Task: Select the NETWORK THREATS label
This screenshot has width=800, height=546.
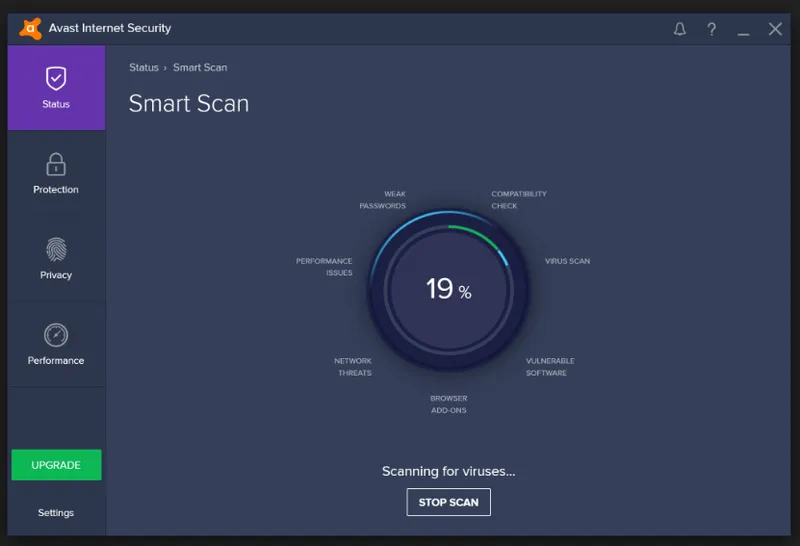Action: (x=353, y=366)
